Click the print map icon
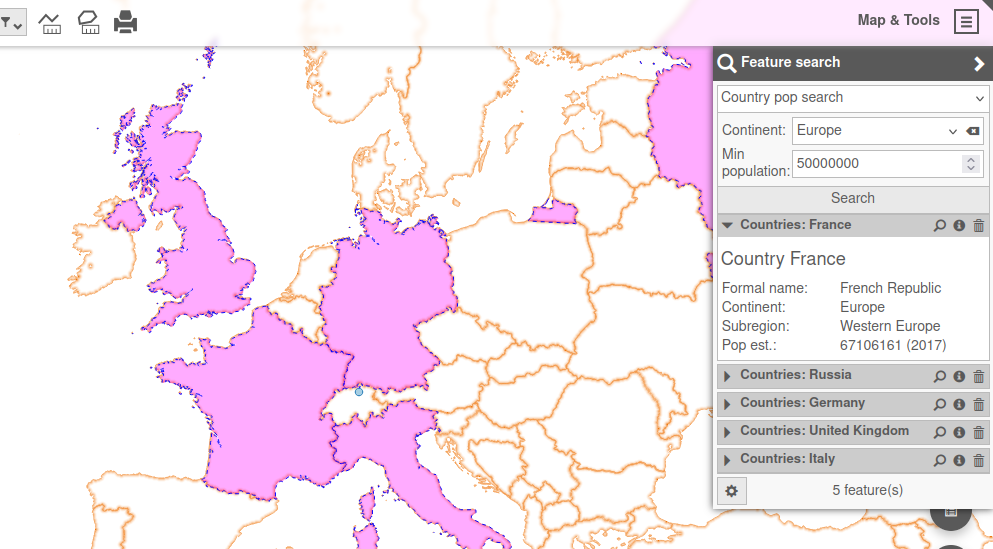 pyautogui.click(x=125, y=22)
